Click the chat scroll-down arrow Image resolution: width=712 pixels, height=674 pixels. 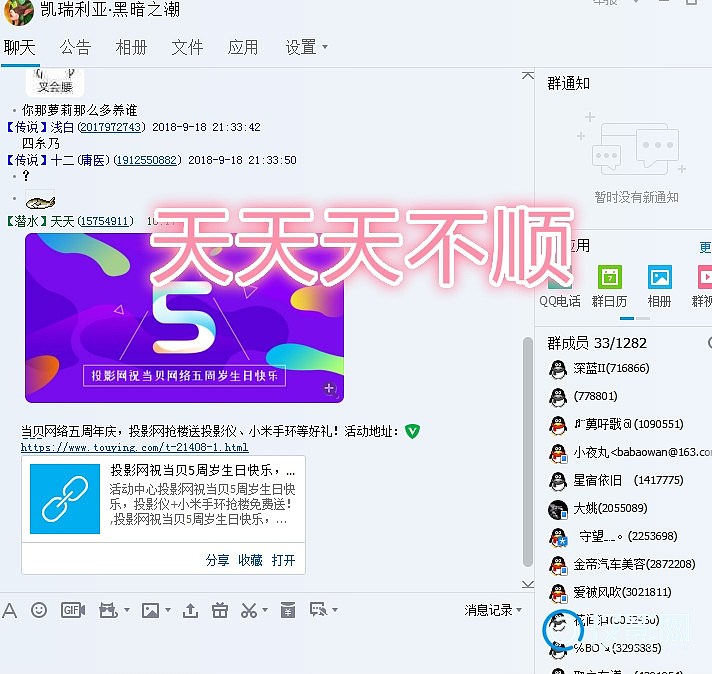528,584
